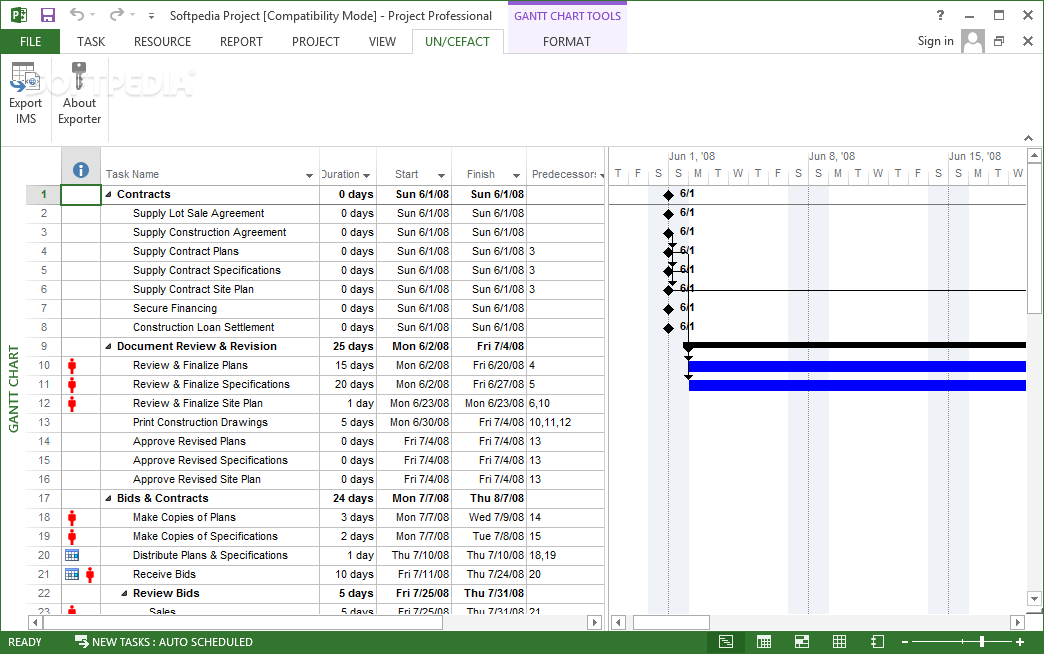Click calendar constraint icon on row 20

tap(72, 555)
